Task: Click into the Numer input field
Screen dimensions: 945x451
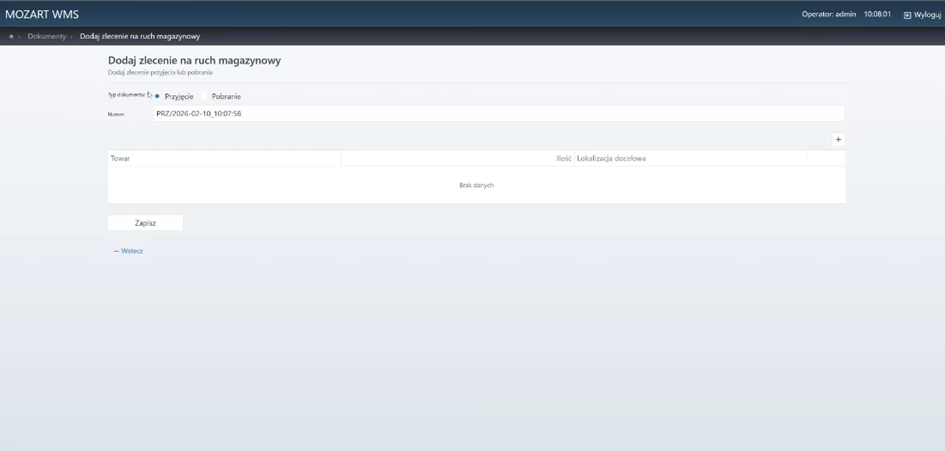Action: 497,114
